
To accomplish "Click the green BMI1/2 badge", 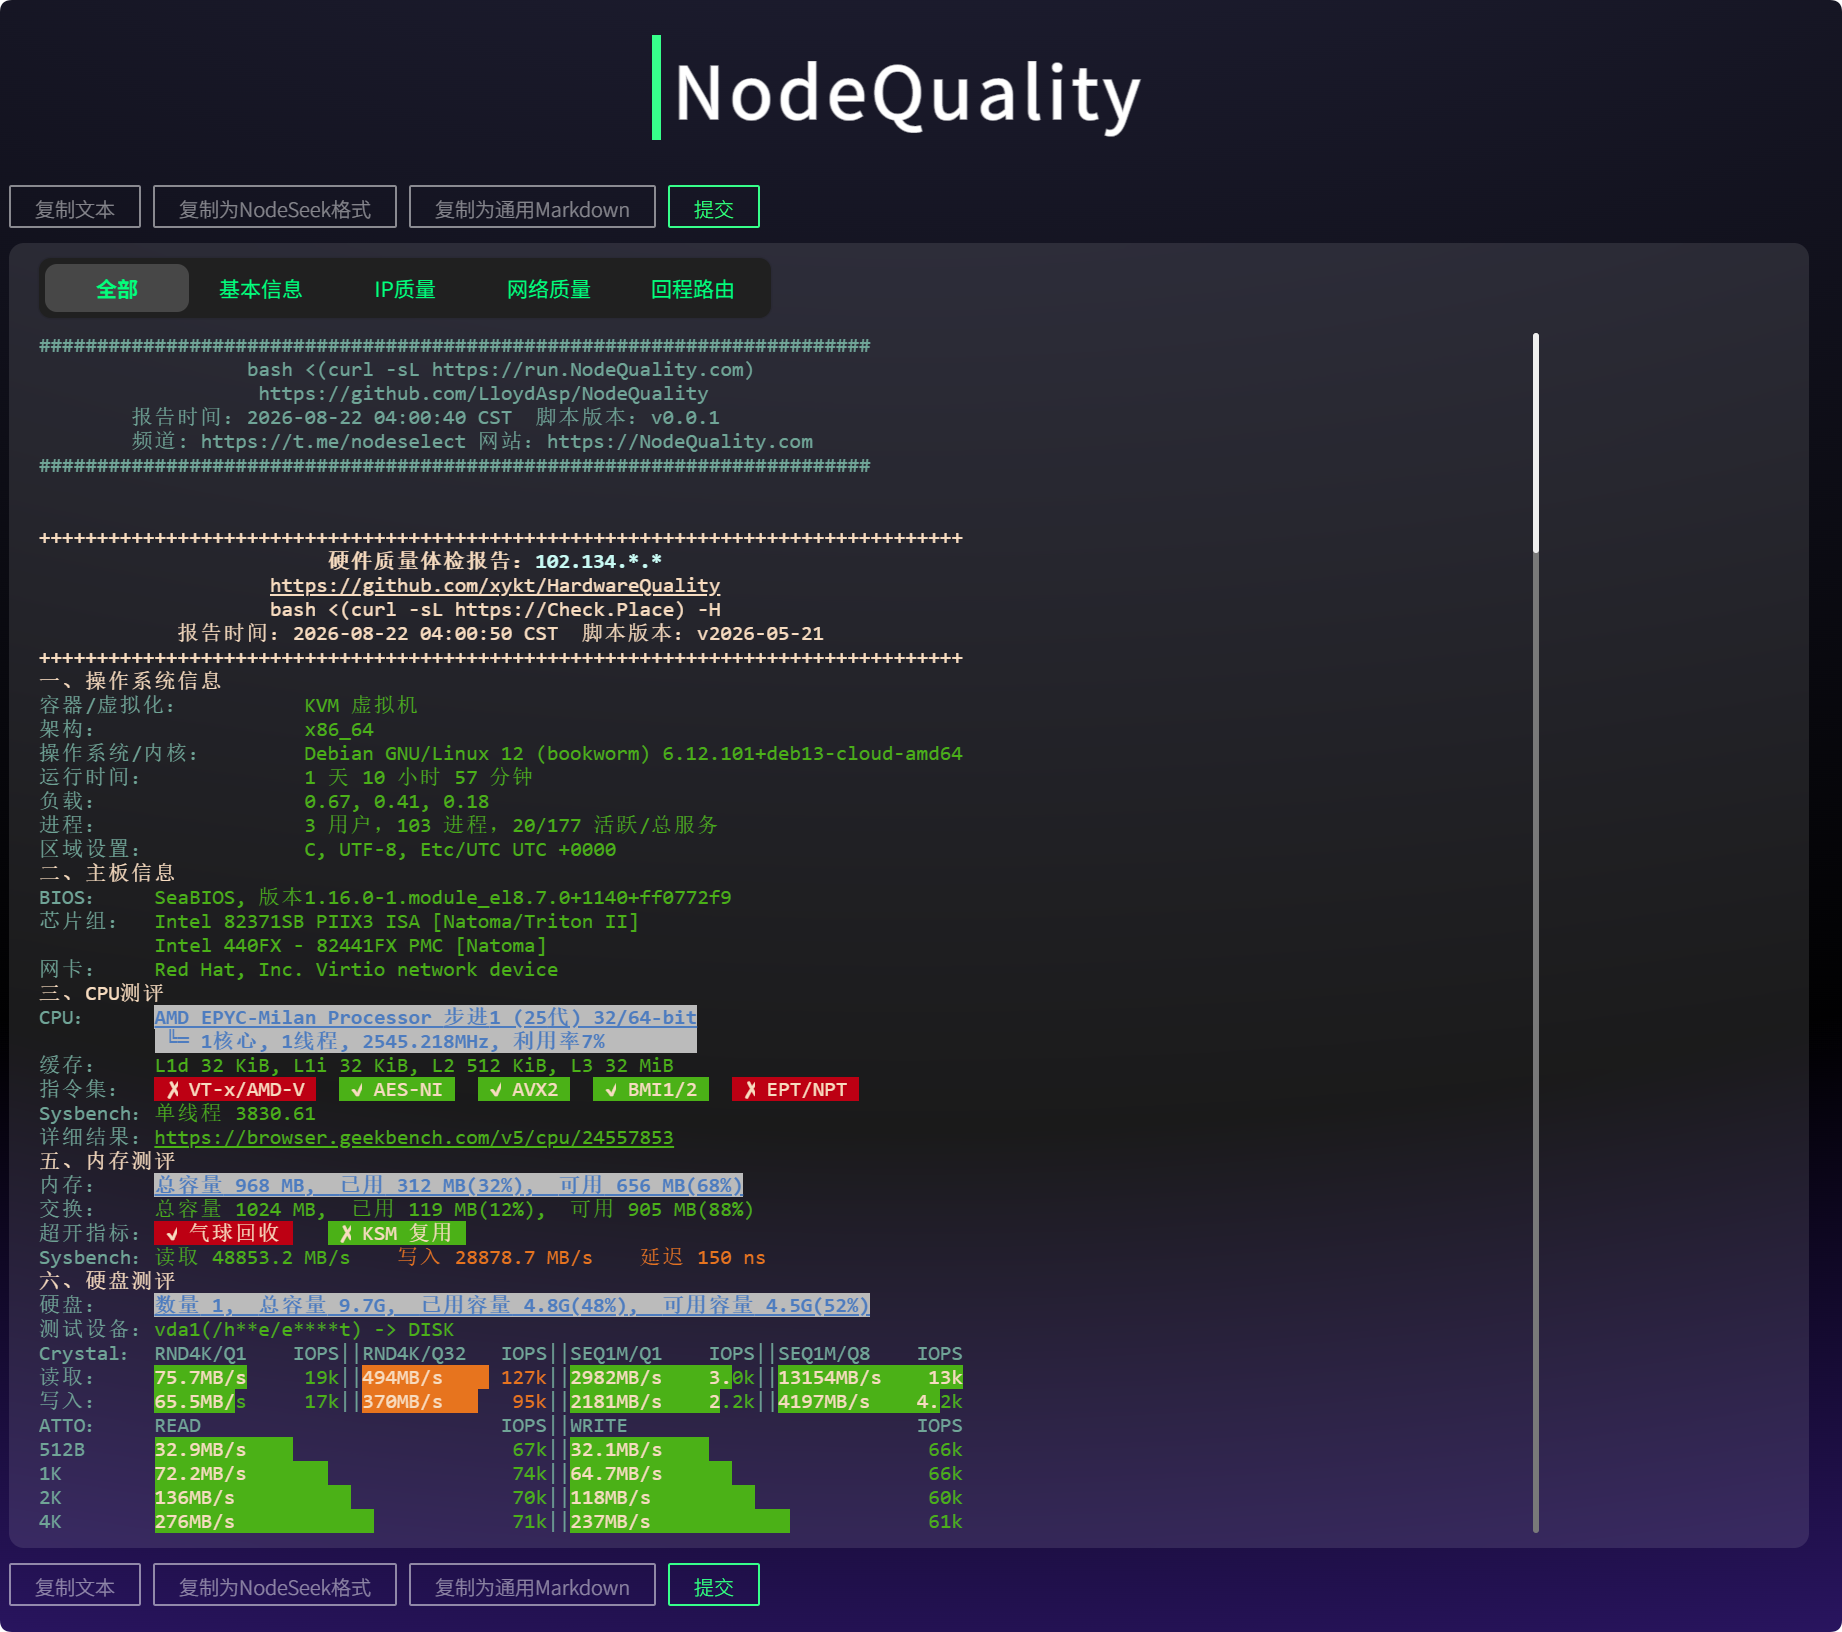I will (651, 1090).
